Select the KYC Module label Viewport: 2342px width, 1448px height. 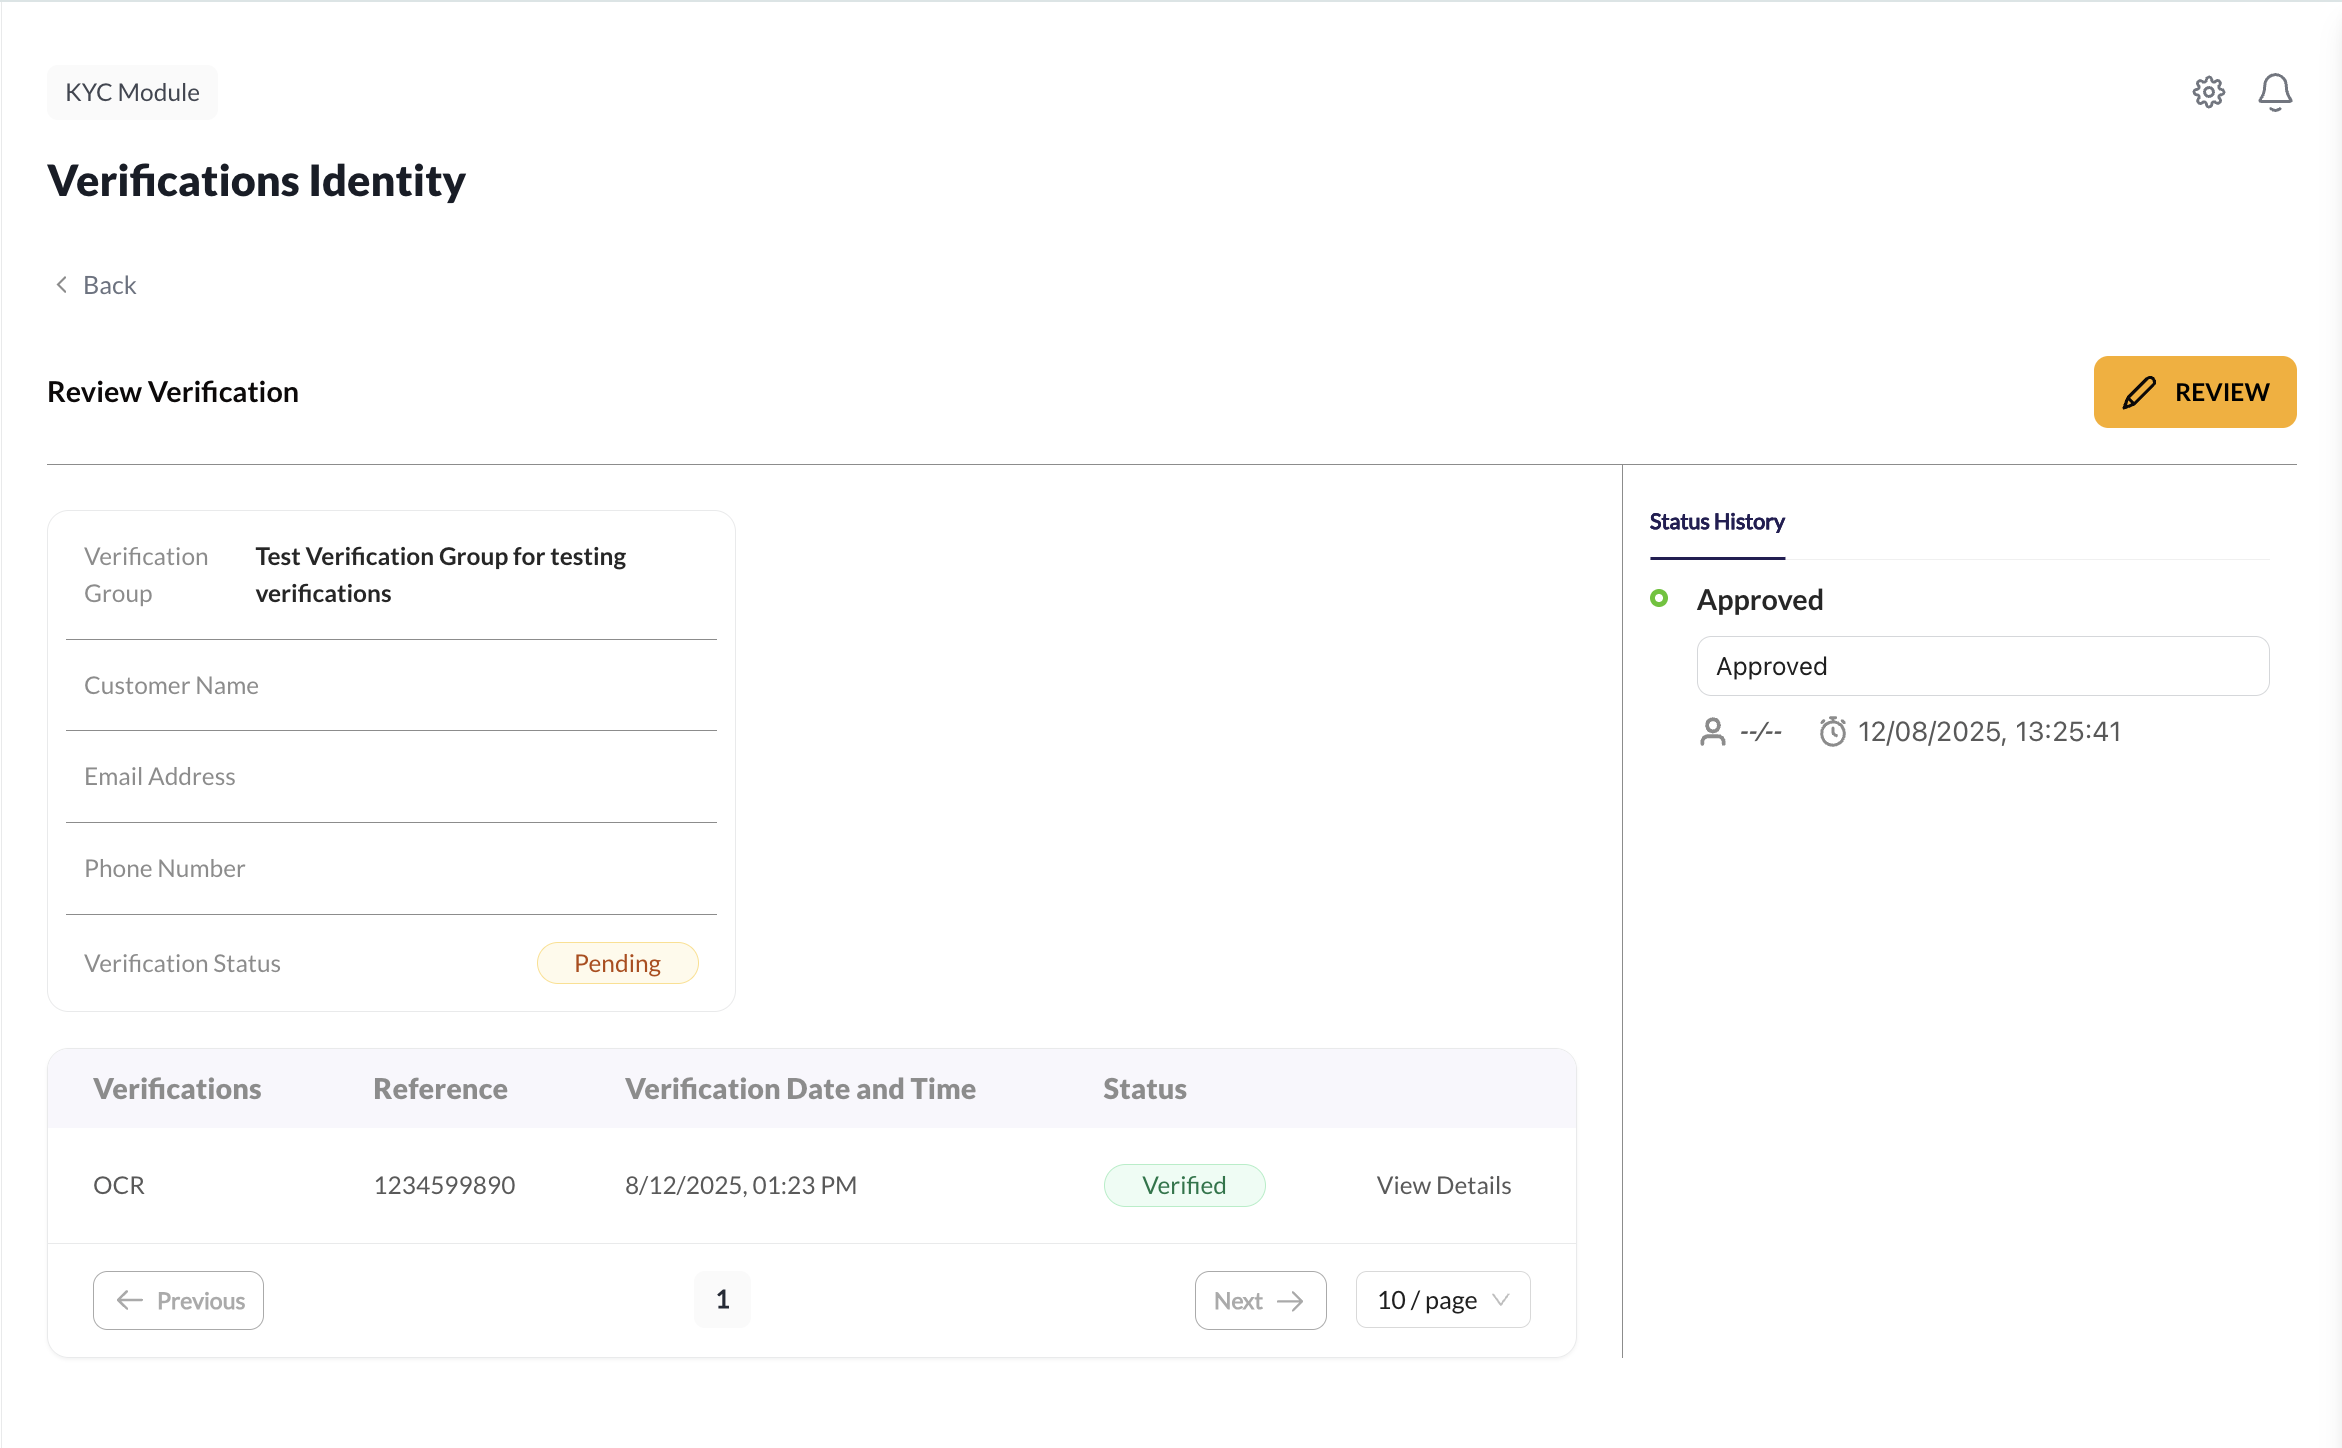click(x=131, y=91)
